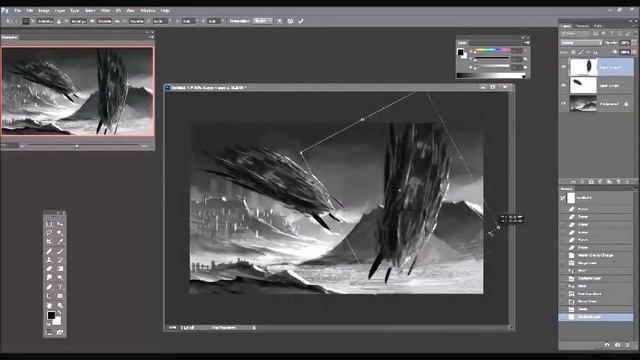Click the toolbox background color swatch
This screenshot has height=360, width=640.
tap(58, 321)
